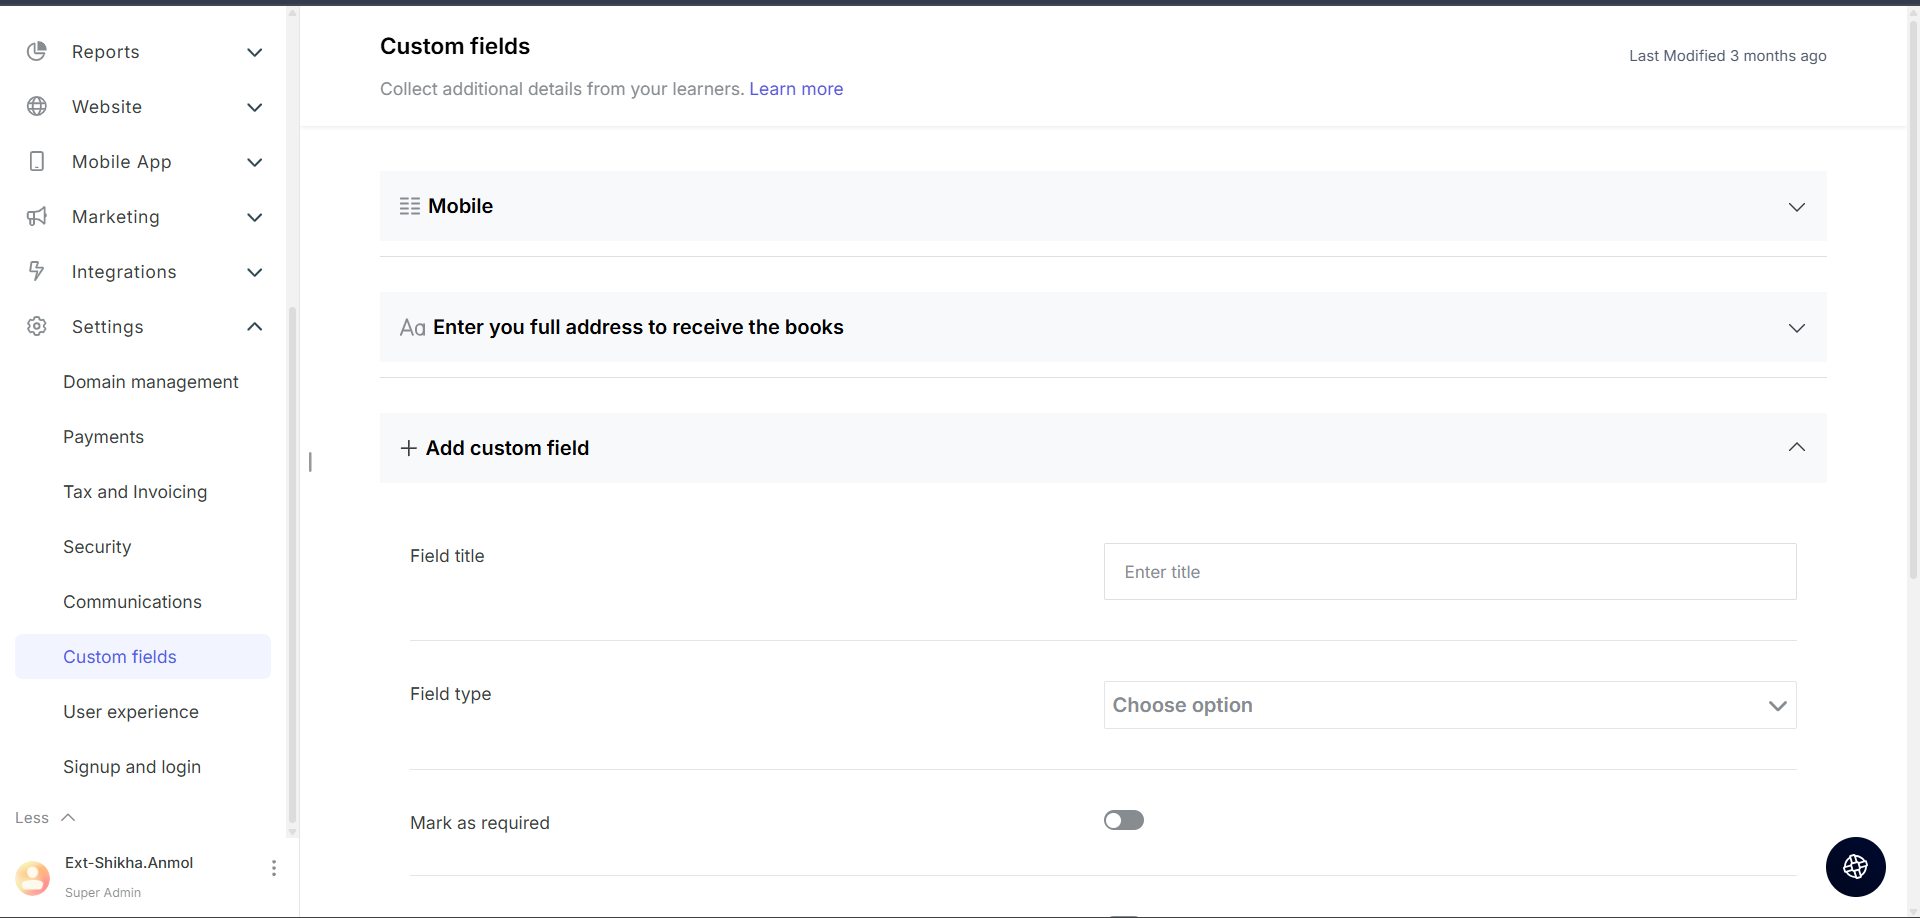
Task: Click the Mobile App phone icon
Action: [37, 162]
